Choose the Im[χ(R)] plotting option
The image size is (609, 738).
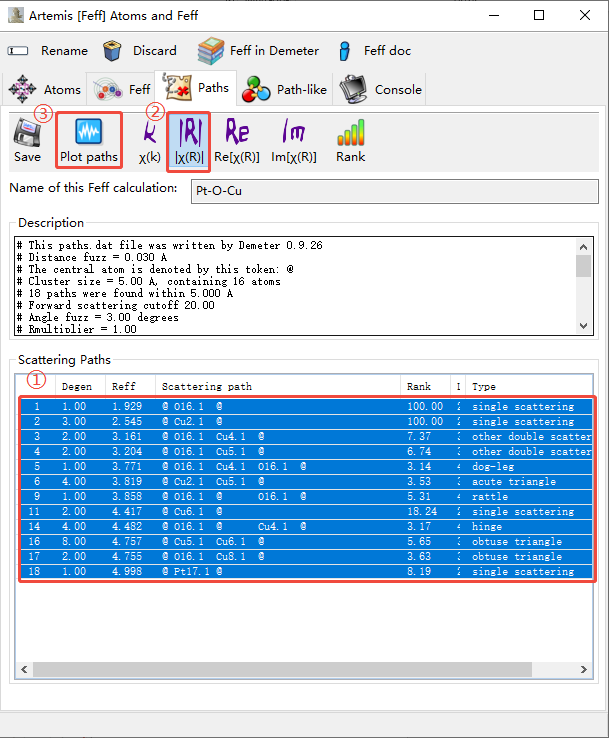[x=293, y=140]
